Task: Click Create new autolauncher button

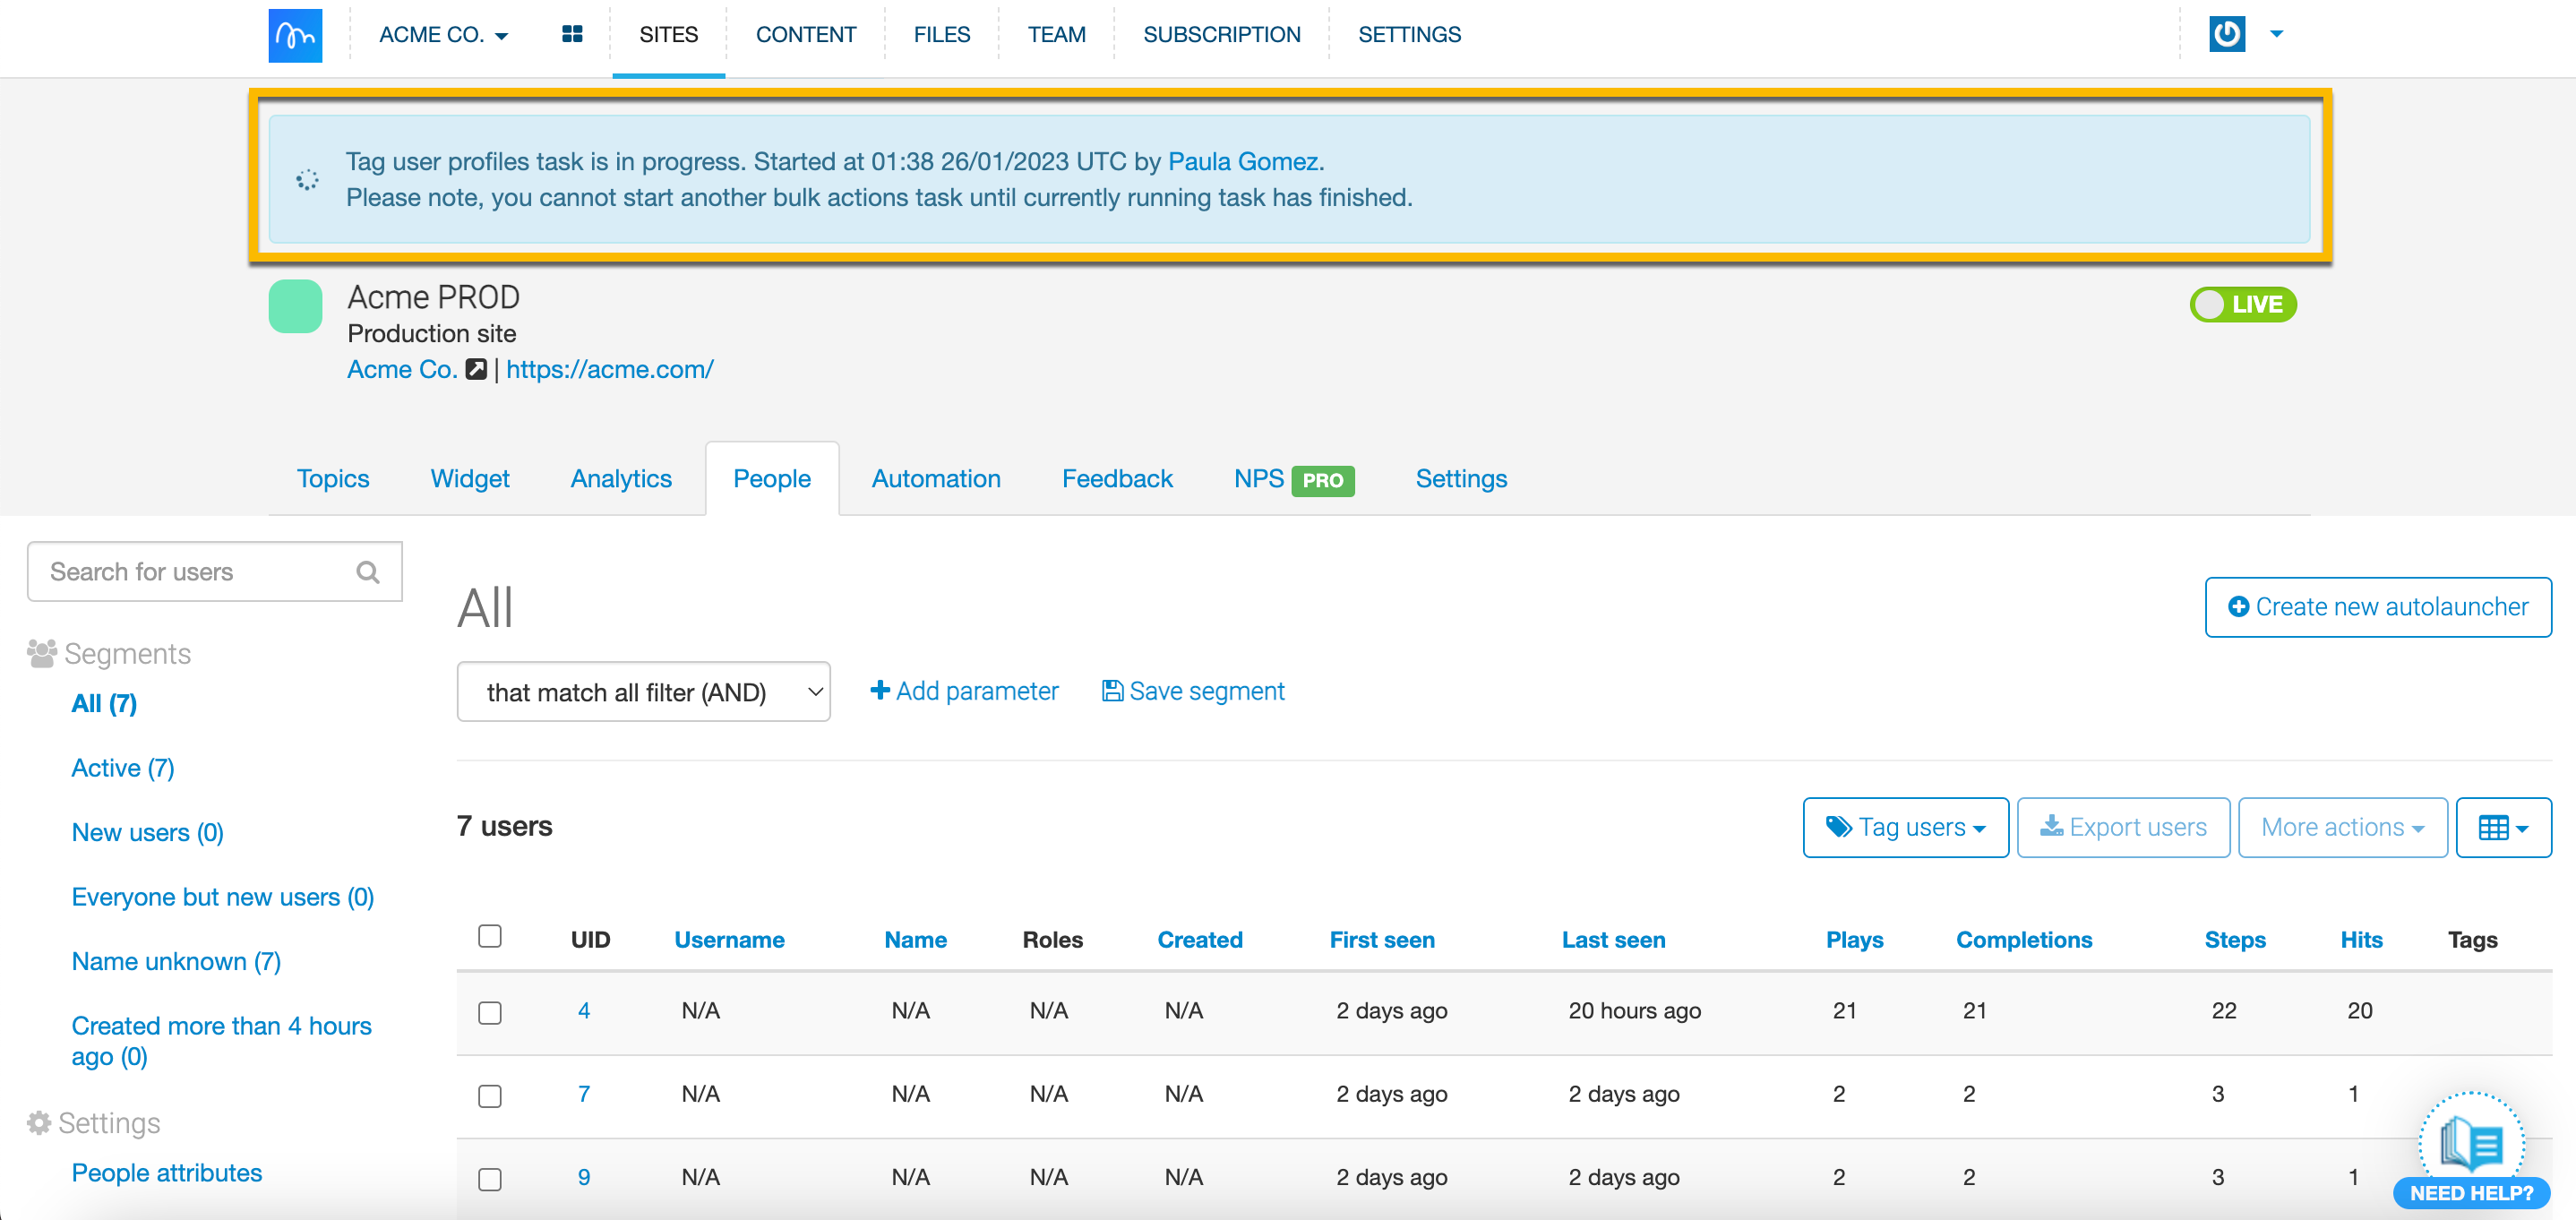Action: pyautogui.click(x=2377, y=607)
